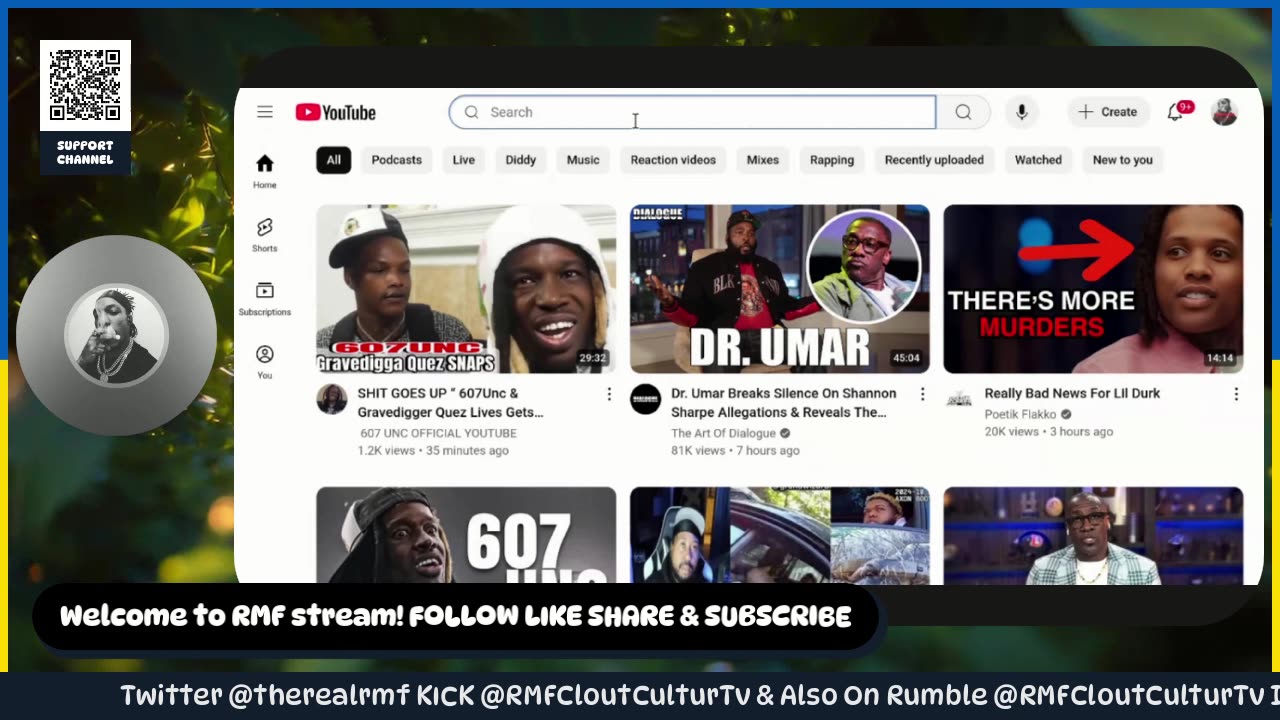Click the SUPPORT CHANNEL label

point(85,152)
